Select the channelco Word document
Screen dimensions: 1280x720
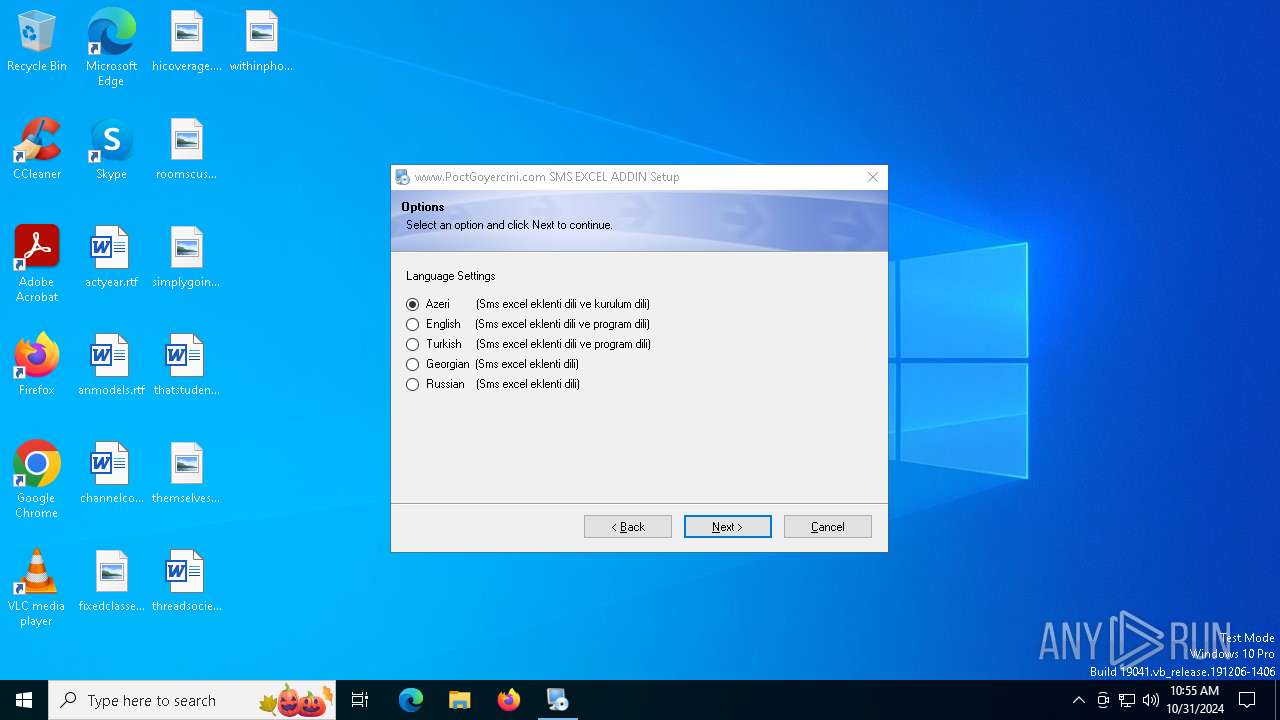tap(111, 474)
